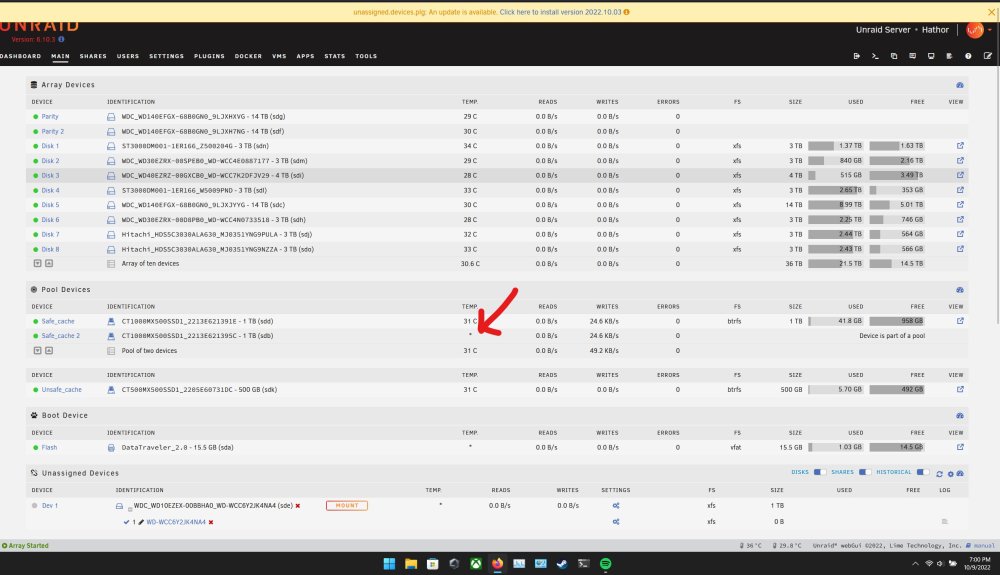Click the second small toggle button under the Pool
Viewport: 1000px width, 575px height.
[x=49, y=351]
